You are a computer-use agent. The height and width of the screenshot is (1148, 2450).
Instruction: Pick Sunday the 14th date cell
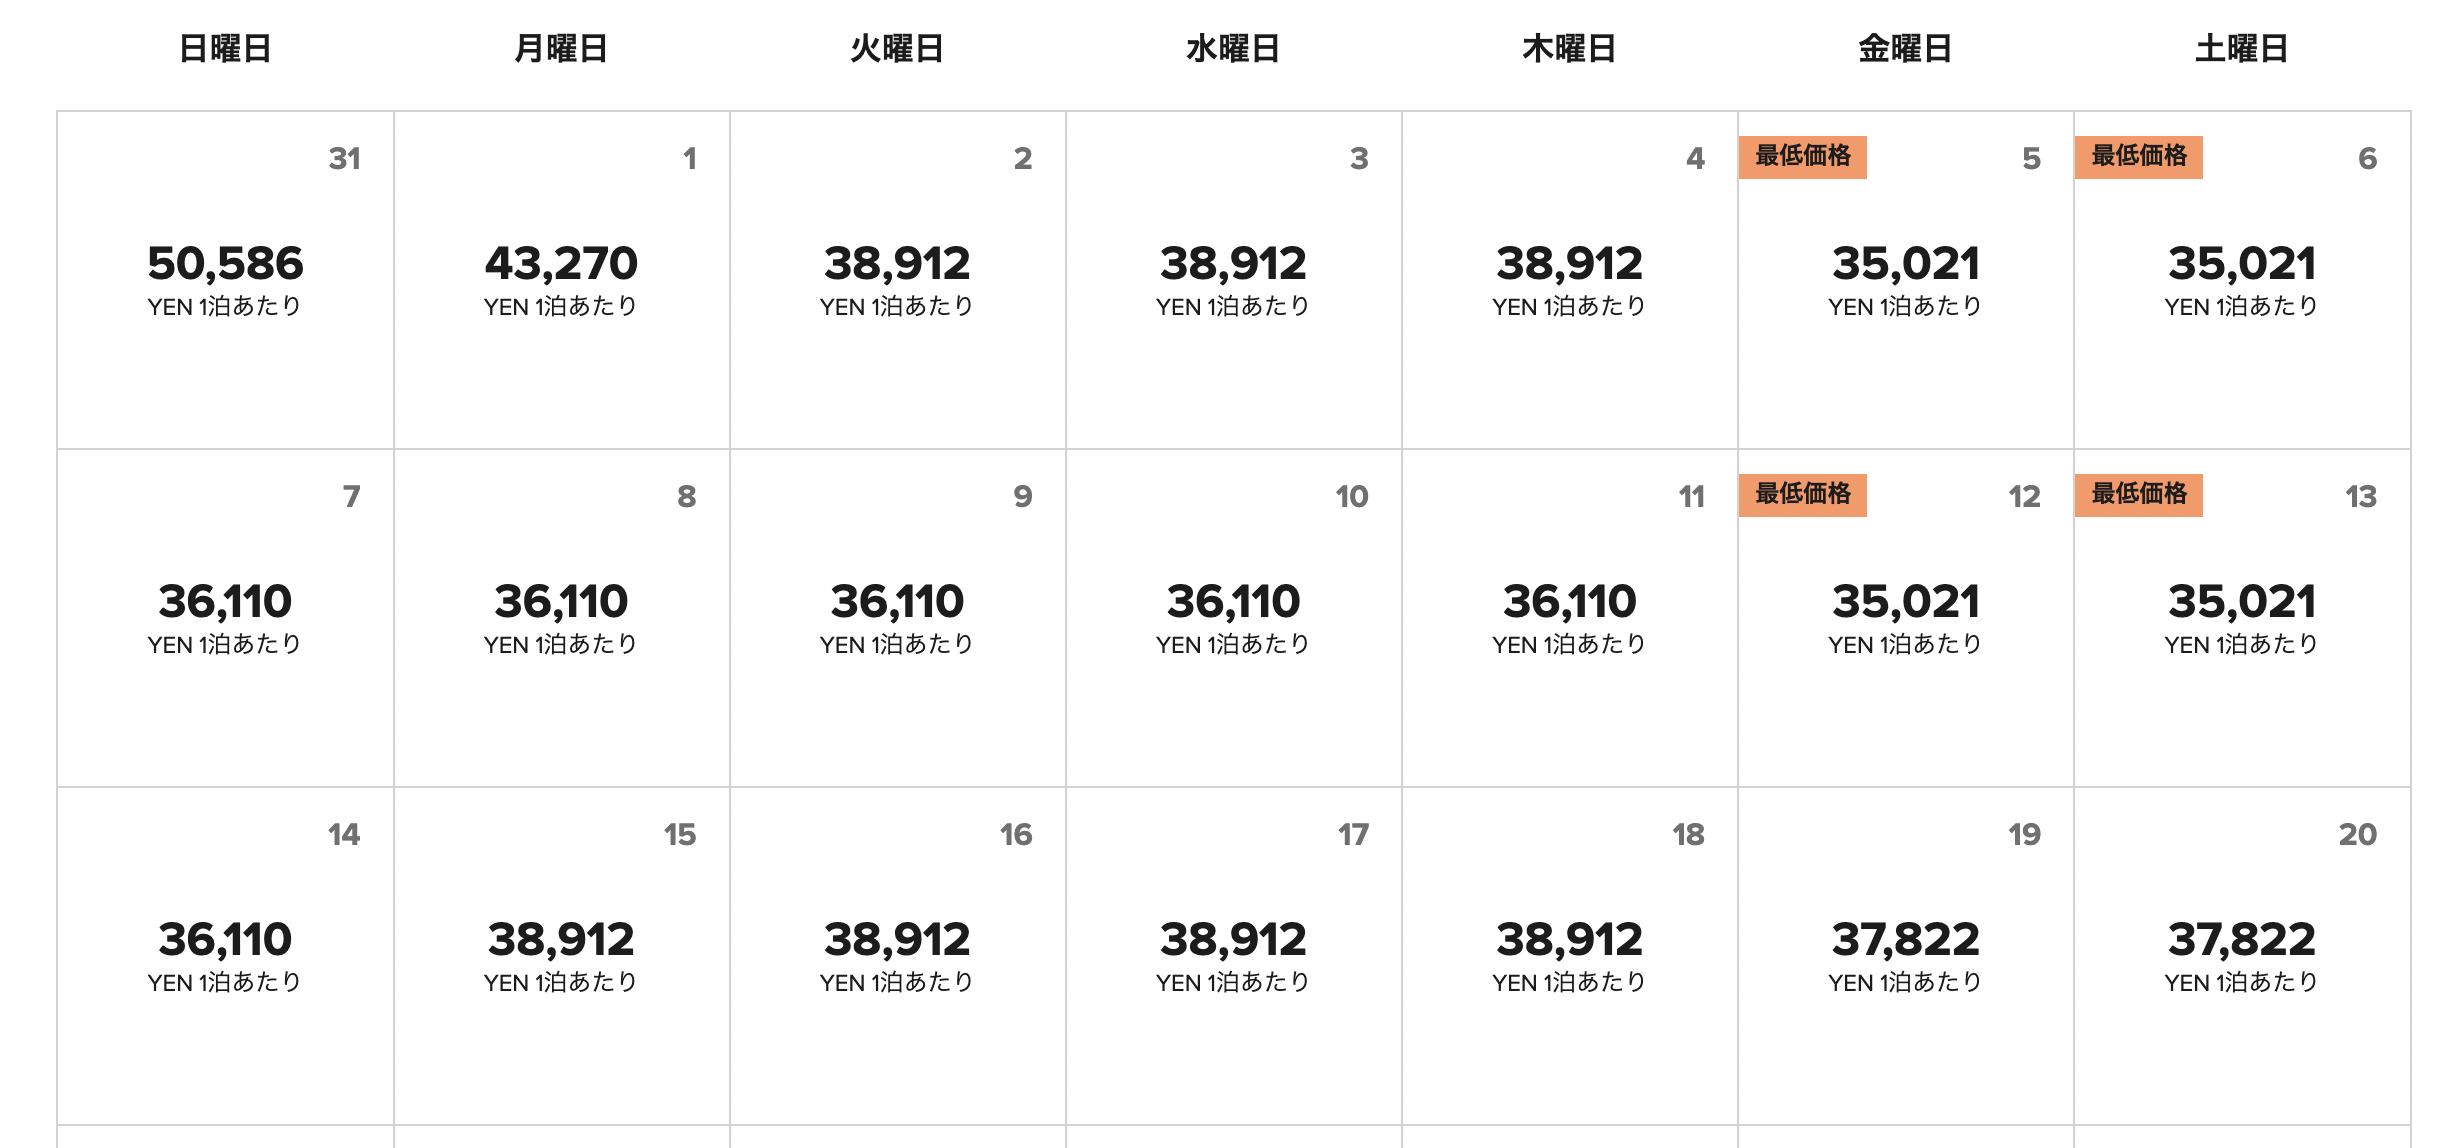[x=225, y=956]
